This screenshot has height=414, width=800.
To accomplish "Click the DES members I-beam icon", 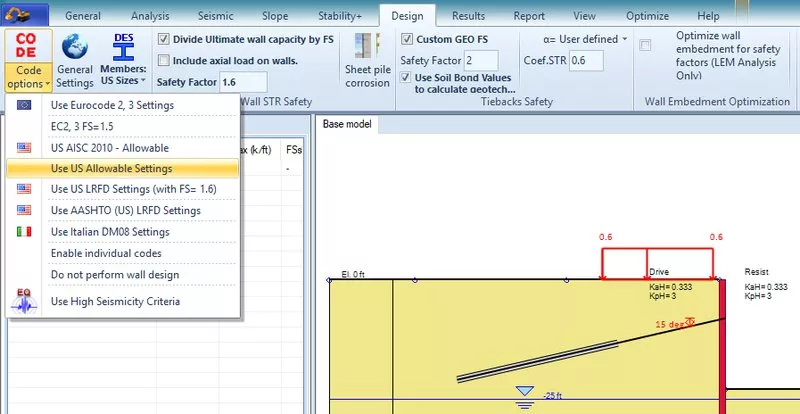I will [x=123, y=47].
